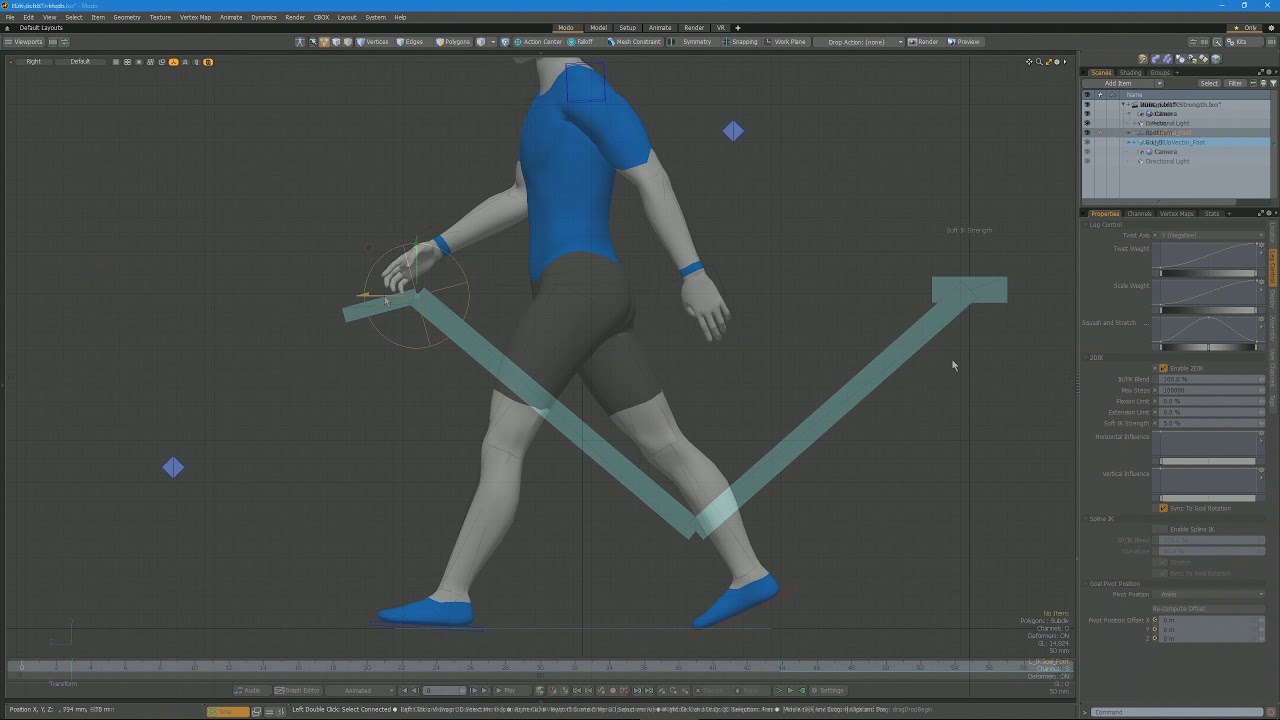Toggle Symmetry

[692, 42]
